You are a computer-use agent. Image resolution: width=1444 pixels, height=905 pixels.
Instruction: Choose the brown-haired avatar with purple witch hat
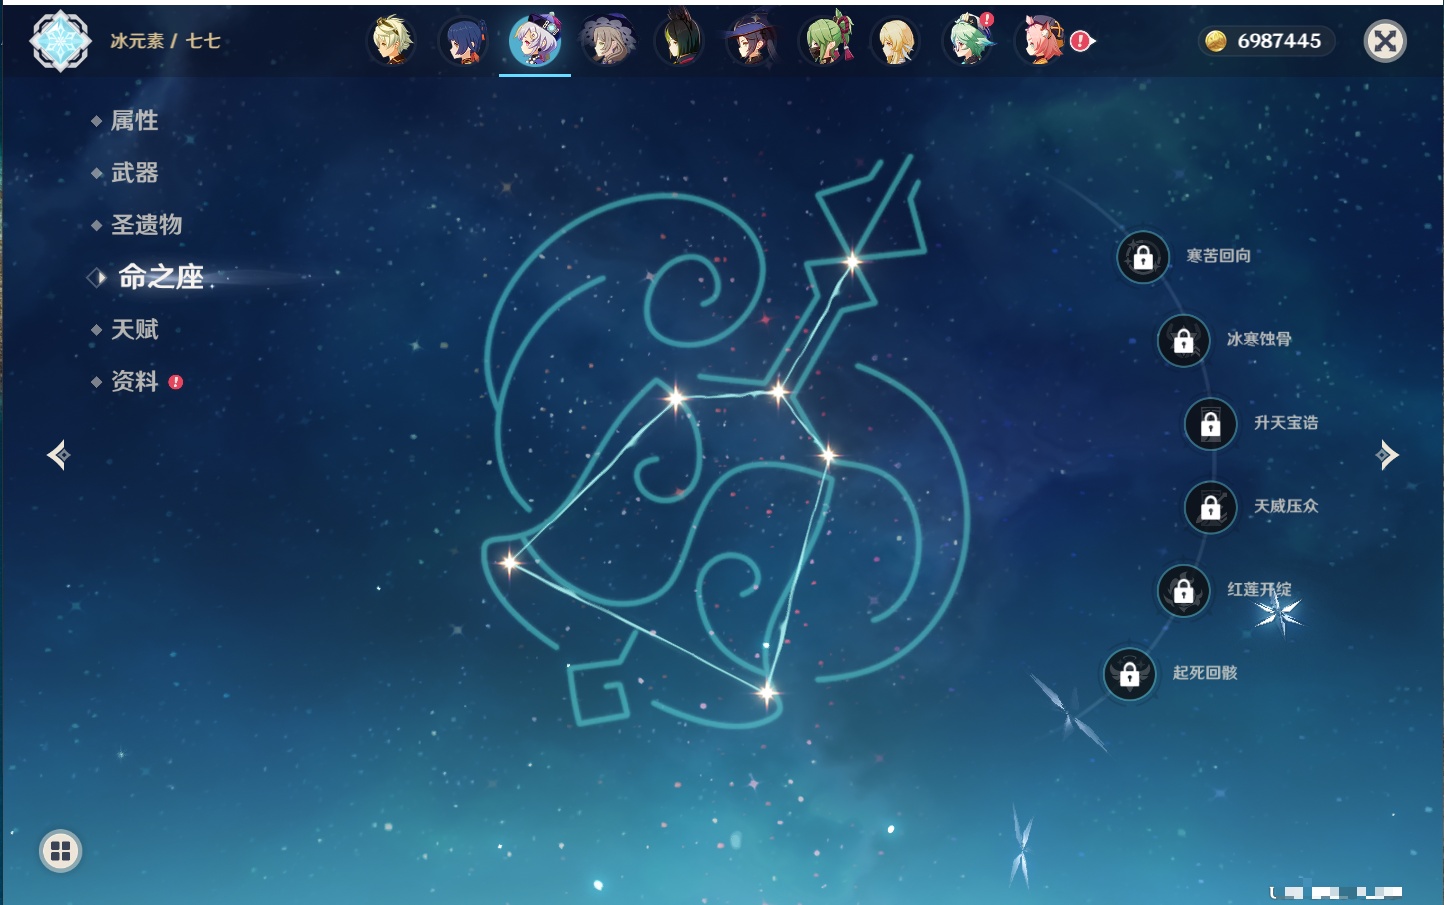(x=607, y=41)
